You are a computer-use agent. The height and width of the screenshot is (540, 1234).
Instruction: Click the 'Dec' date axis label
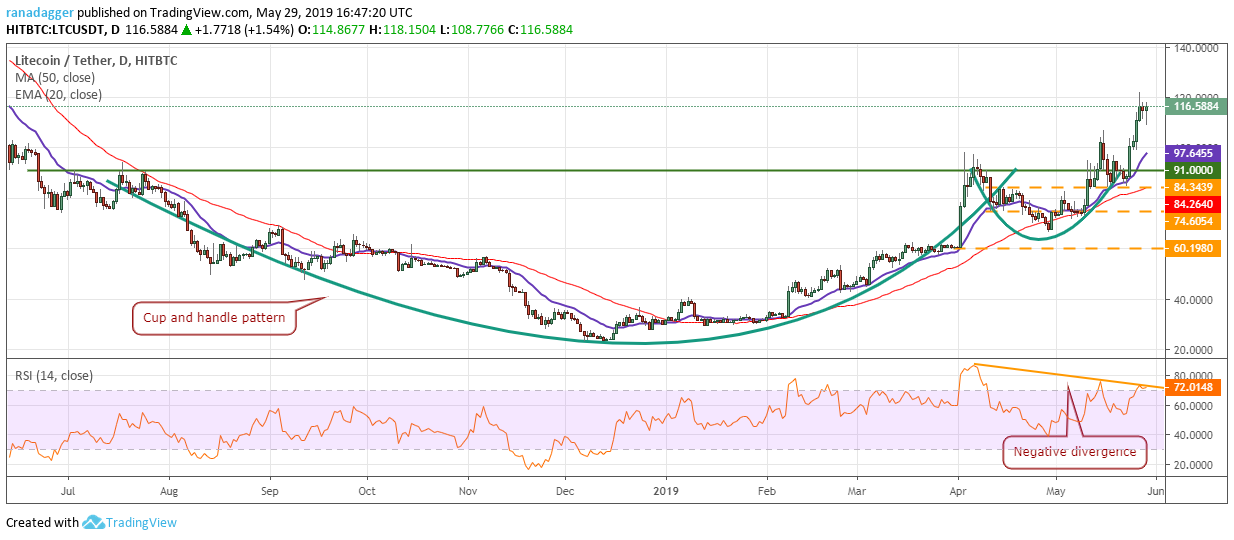tap(565, 491)
